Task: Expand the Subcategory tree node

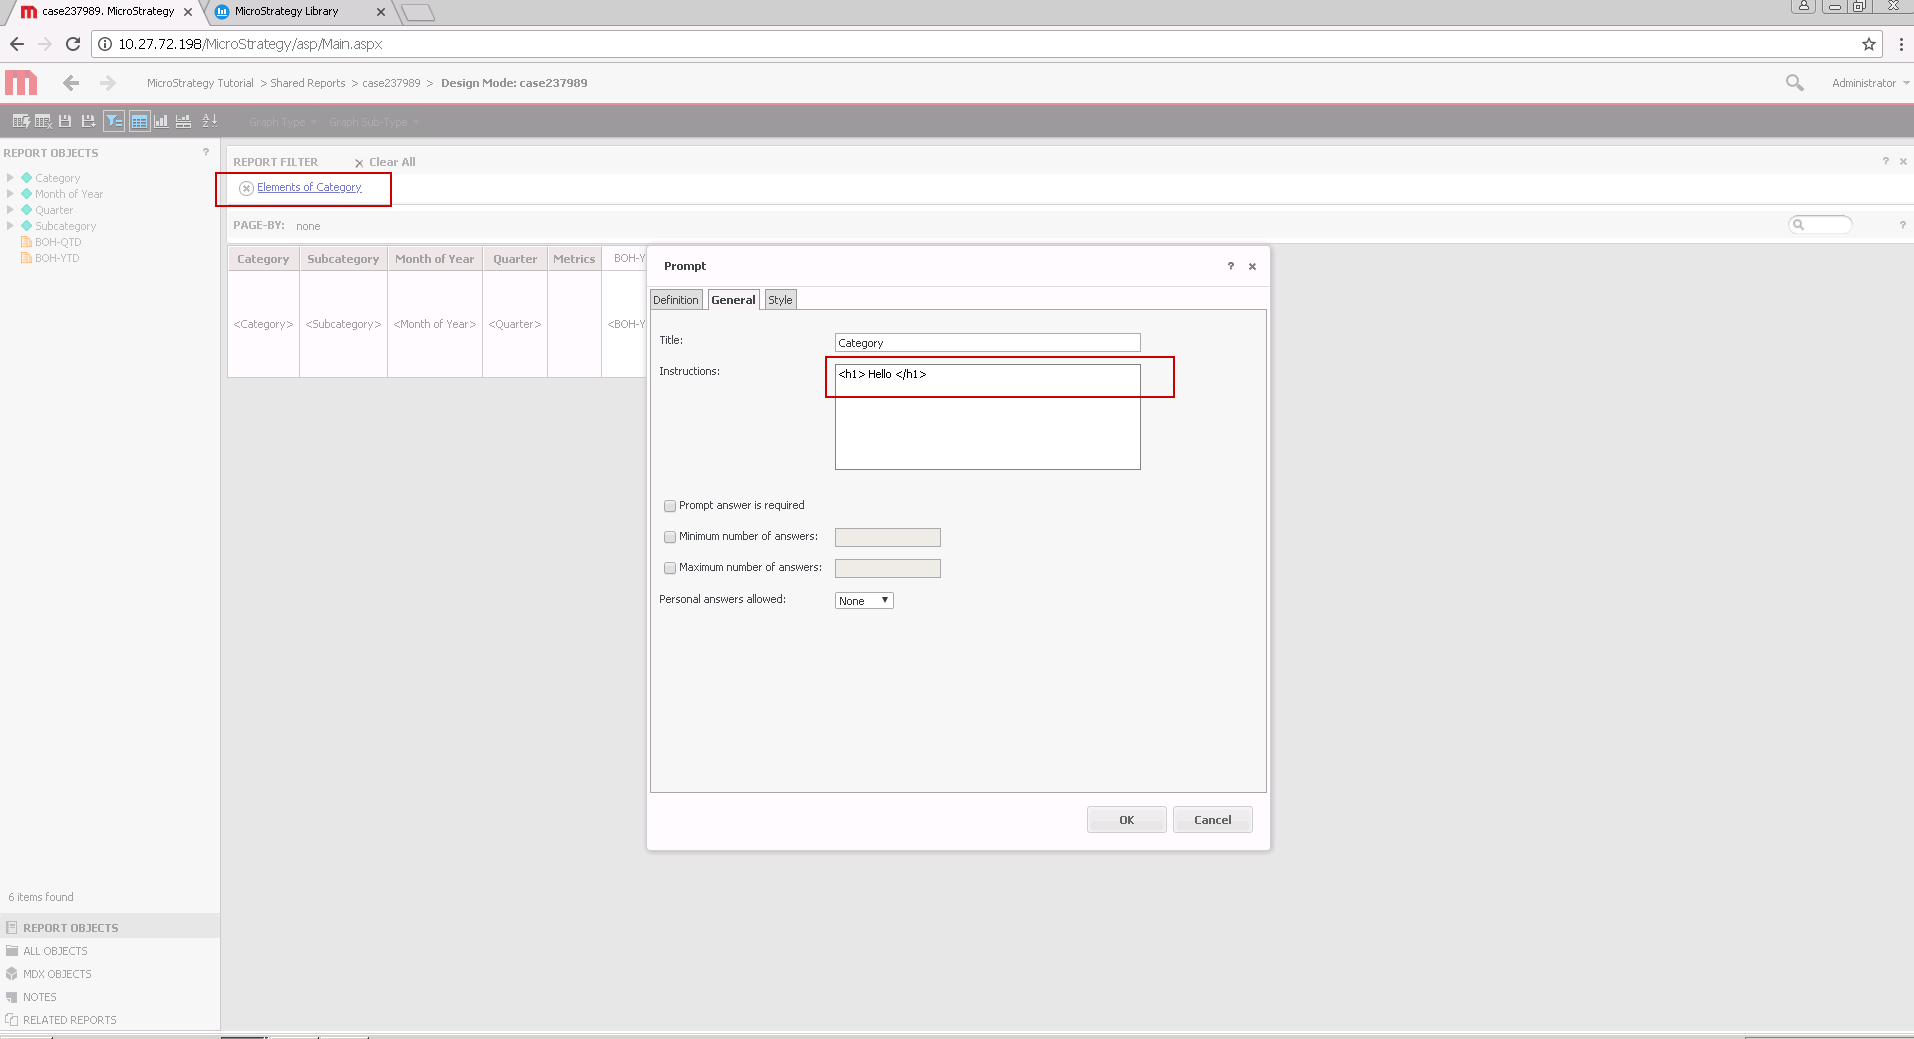Action: [x=10, y=226]
